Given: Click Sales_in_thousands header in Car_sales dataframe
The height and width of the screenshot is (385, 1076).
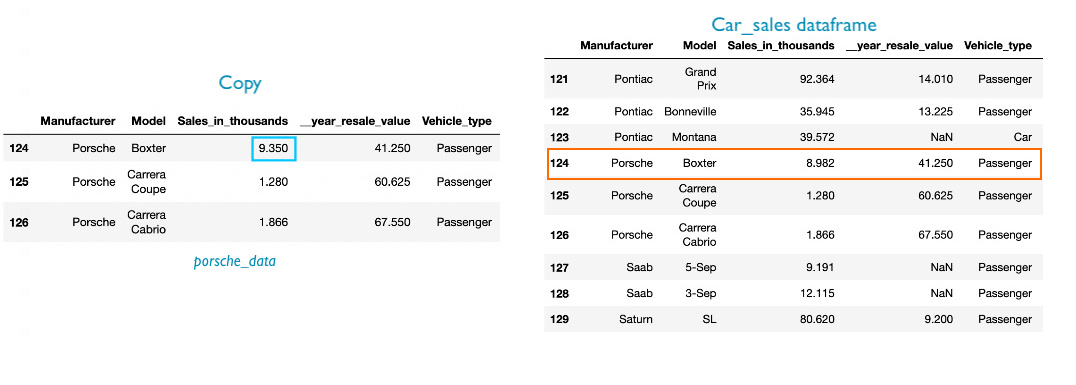Looking at the screenshot, I should 781,45.
